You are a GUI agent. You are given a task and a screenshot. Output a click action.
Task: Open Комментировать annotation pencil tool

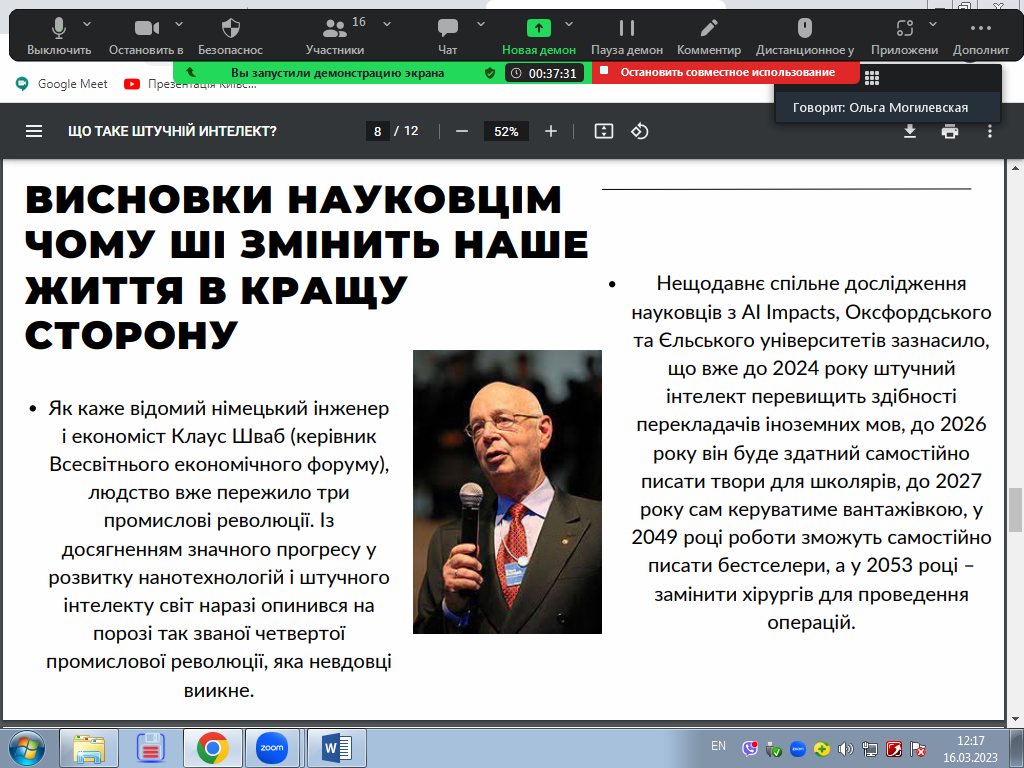point(709,36)
